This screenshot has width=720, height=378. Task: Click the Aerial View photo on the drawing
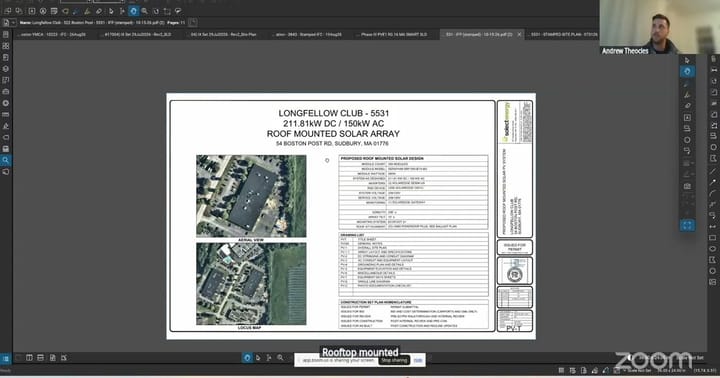pos(251,196)
